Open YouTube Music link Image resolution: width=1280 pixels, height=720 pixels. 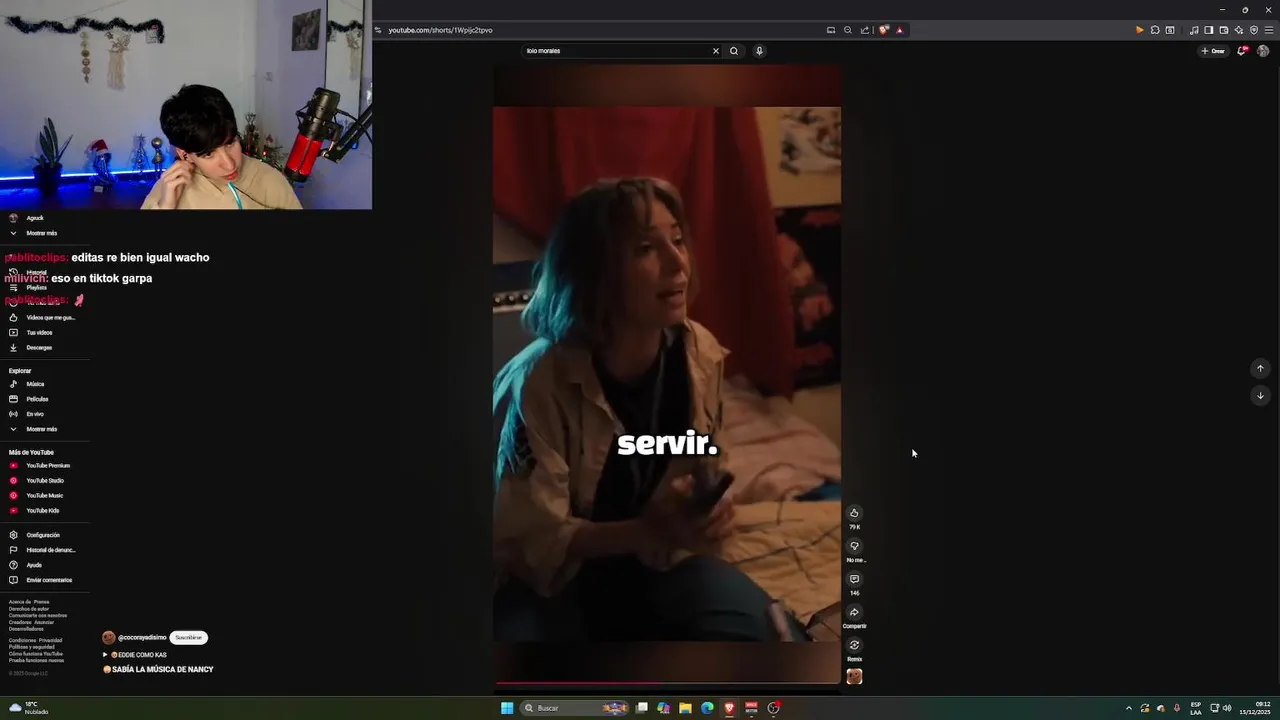[45, 495]
